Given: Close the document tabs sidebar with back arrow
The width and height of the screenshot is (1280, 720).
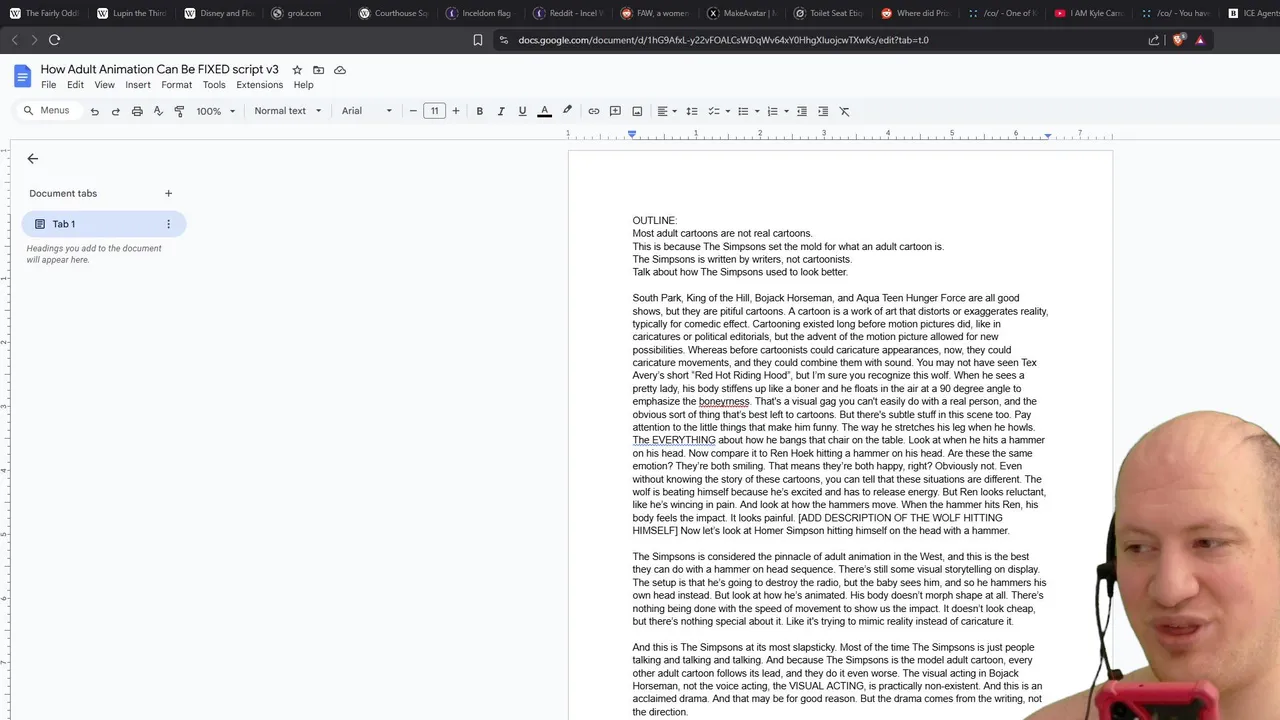Looking at the screenshot, I should click(33, 159).
